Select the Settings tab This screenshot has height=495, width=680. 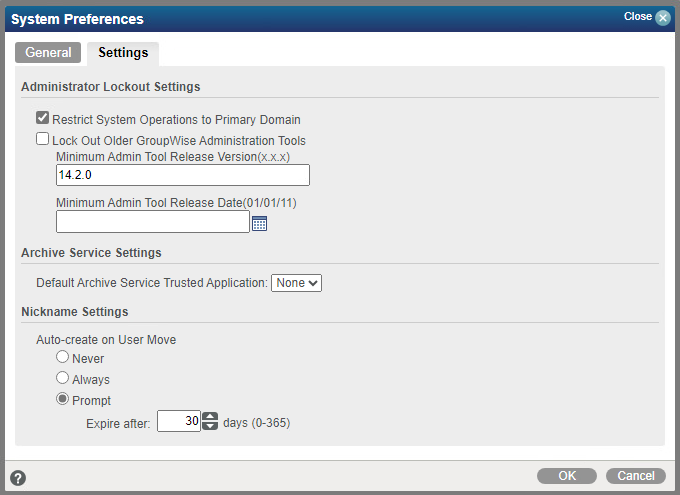pos(123,53)
